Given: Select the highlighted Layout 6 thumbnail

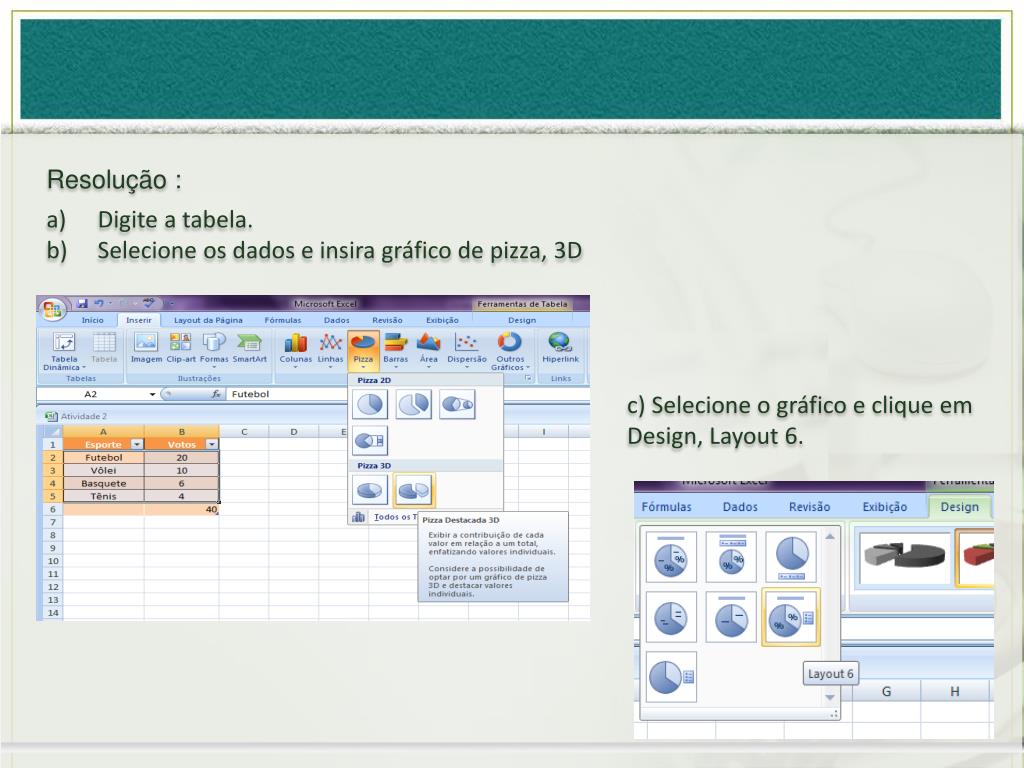Looking at the screenshot, I should click(x=791, y=617).
